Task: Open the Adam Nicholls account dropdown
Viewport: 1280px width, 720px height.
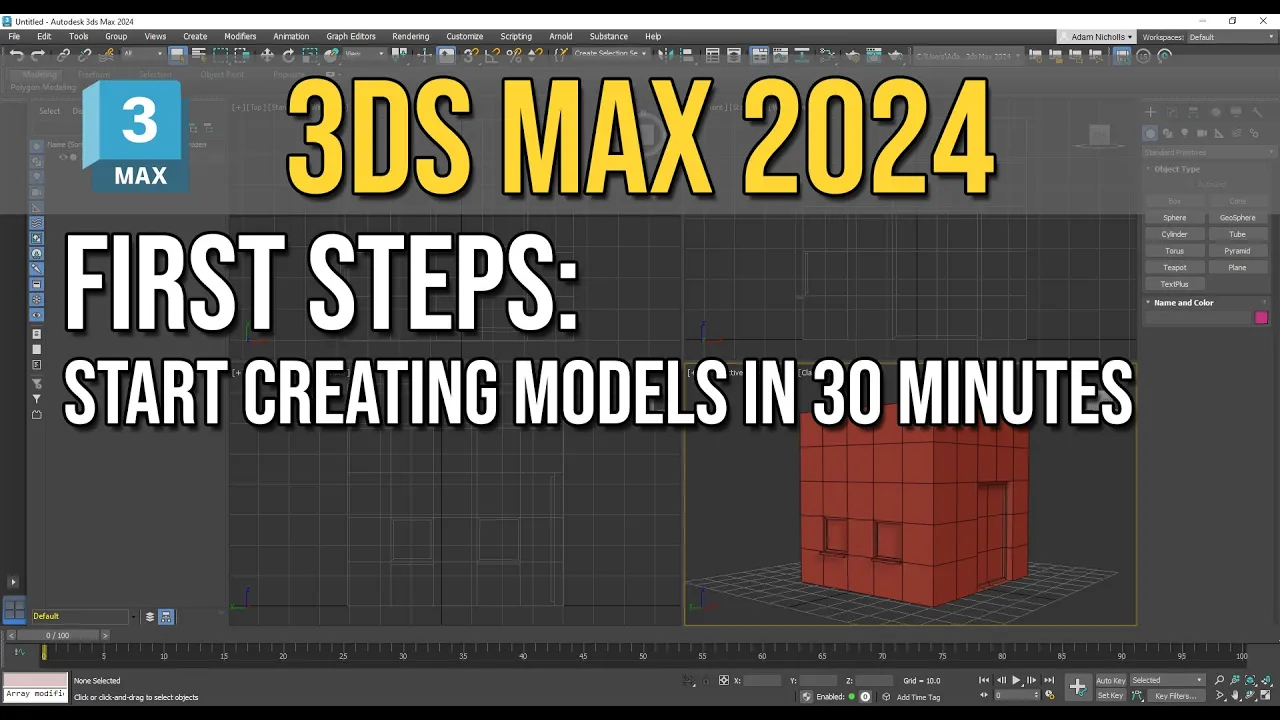Action: click(x=1097, y=37)
